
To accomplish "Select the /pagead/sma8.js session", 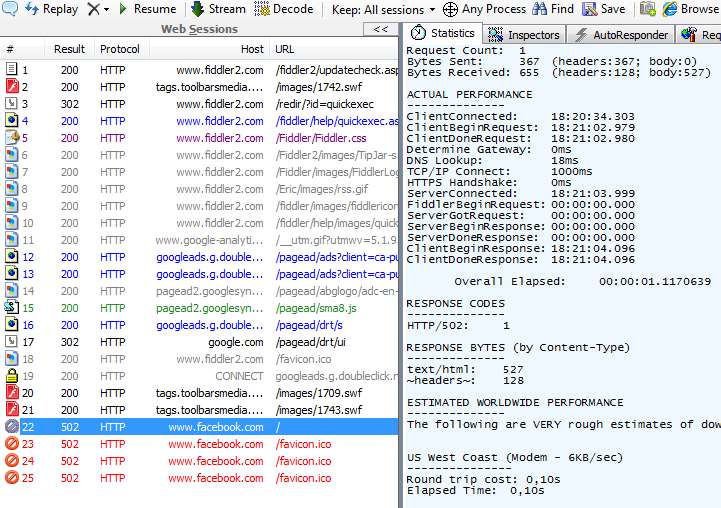I will (x=200, y=308).
